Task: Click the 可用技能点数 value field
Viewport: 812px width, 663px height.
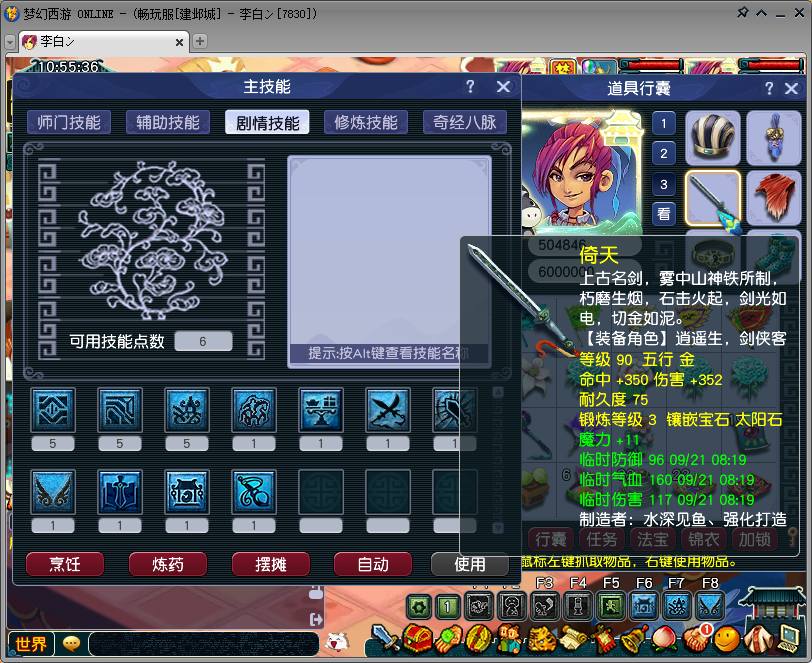Action: point(203,341)
